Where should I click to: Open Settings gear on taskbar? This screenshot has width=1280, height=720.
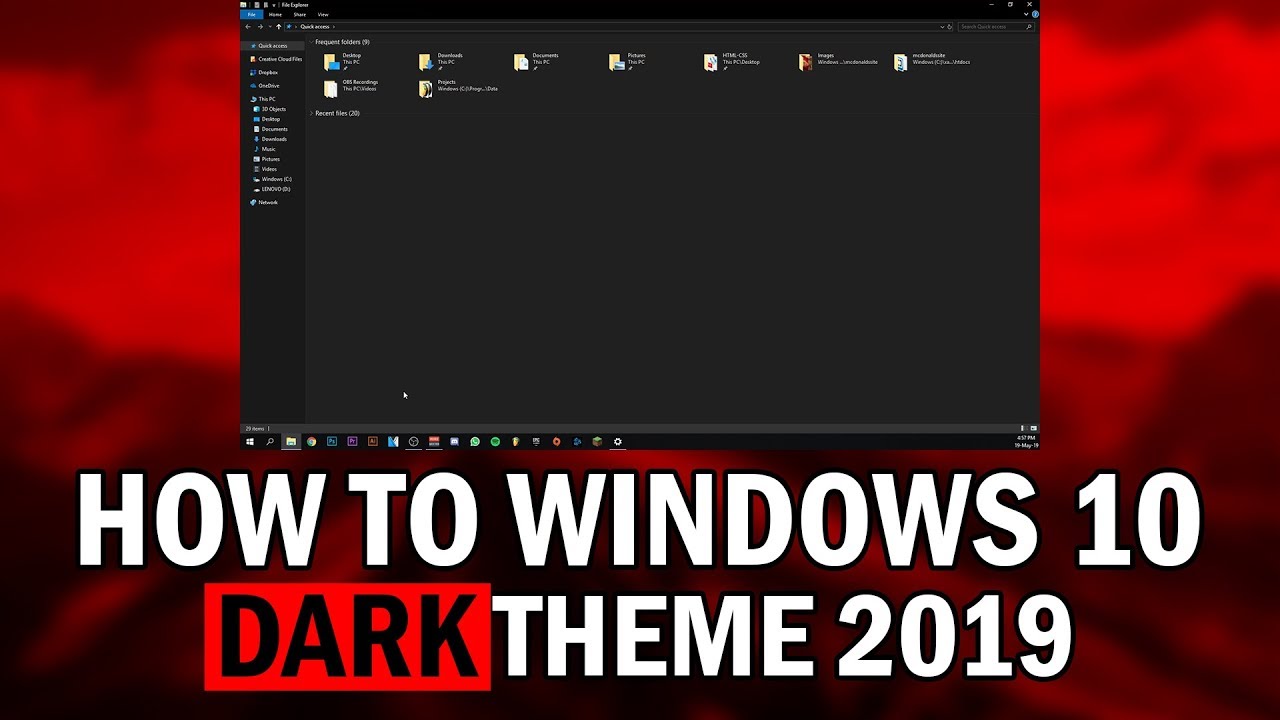tap(618, 441)
